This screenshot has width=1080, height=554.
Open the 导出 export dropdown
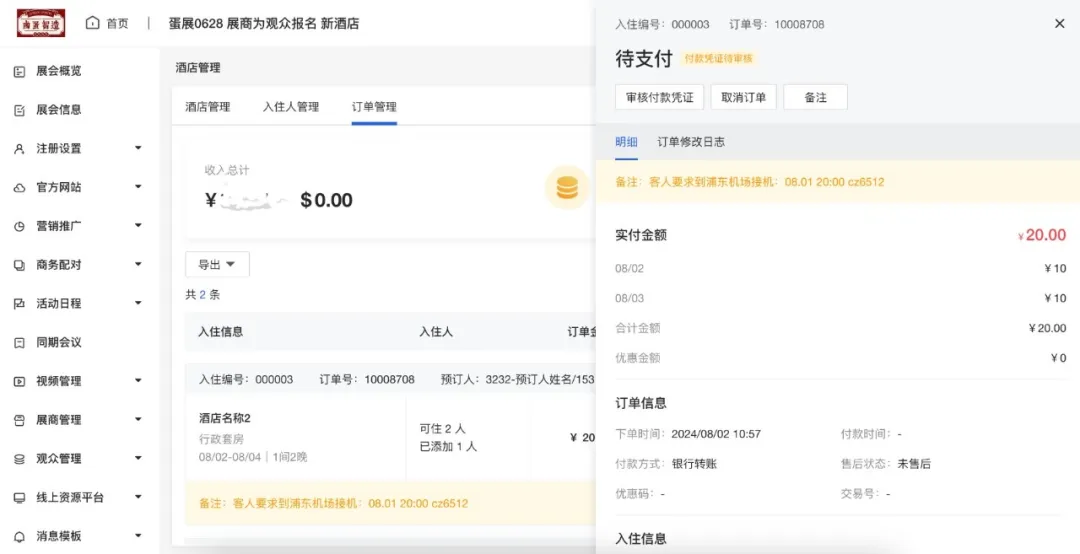click(x=217, y=265)
